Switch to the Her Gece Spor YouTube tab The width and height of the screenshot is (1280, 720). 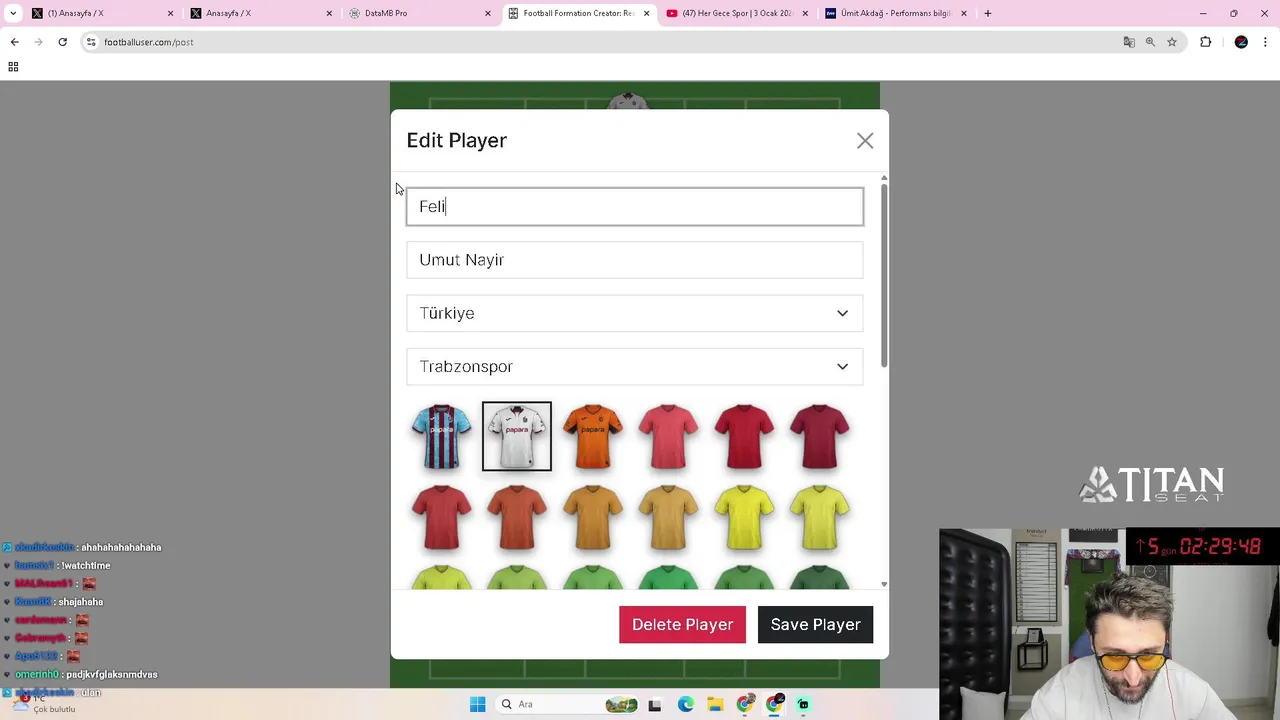pyautogui.click(x=737, y=13)
